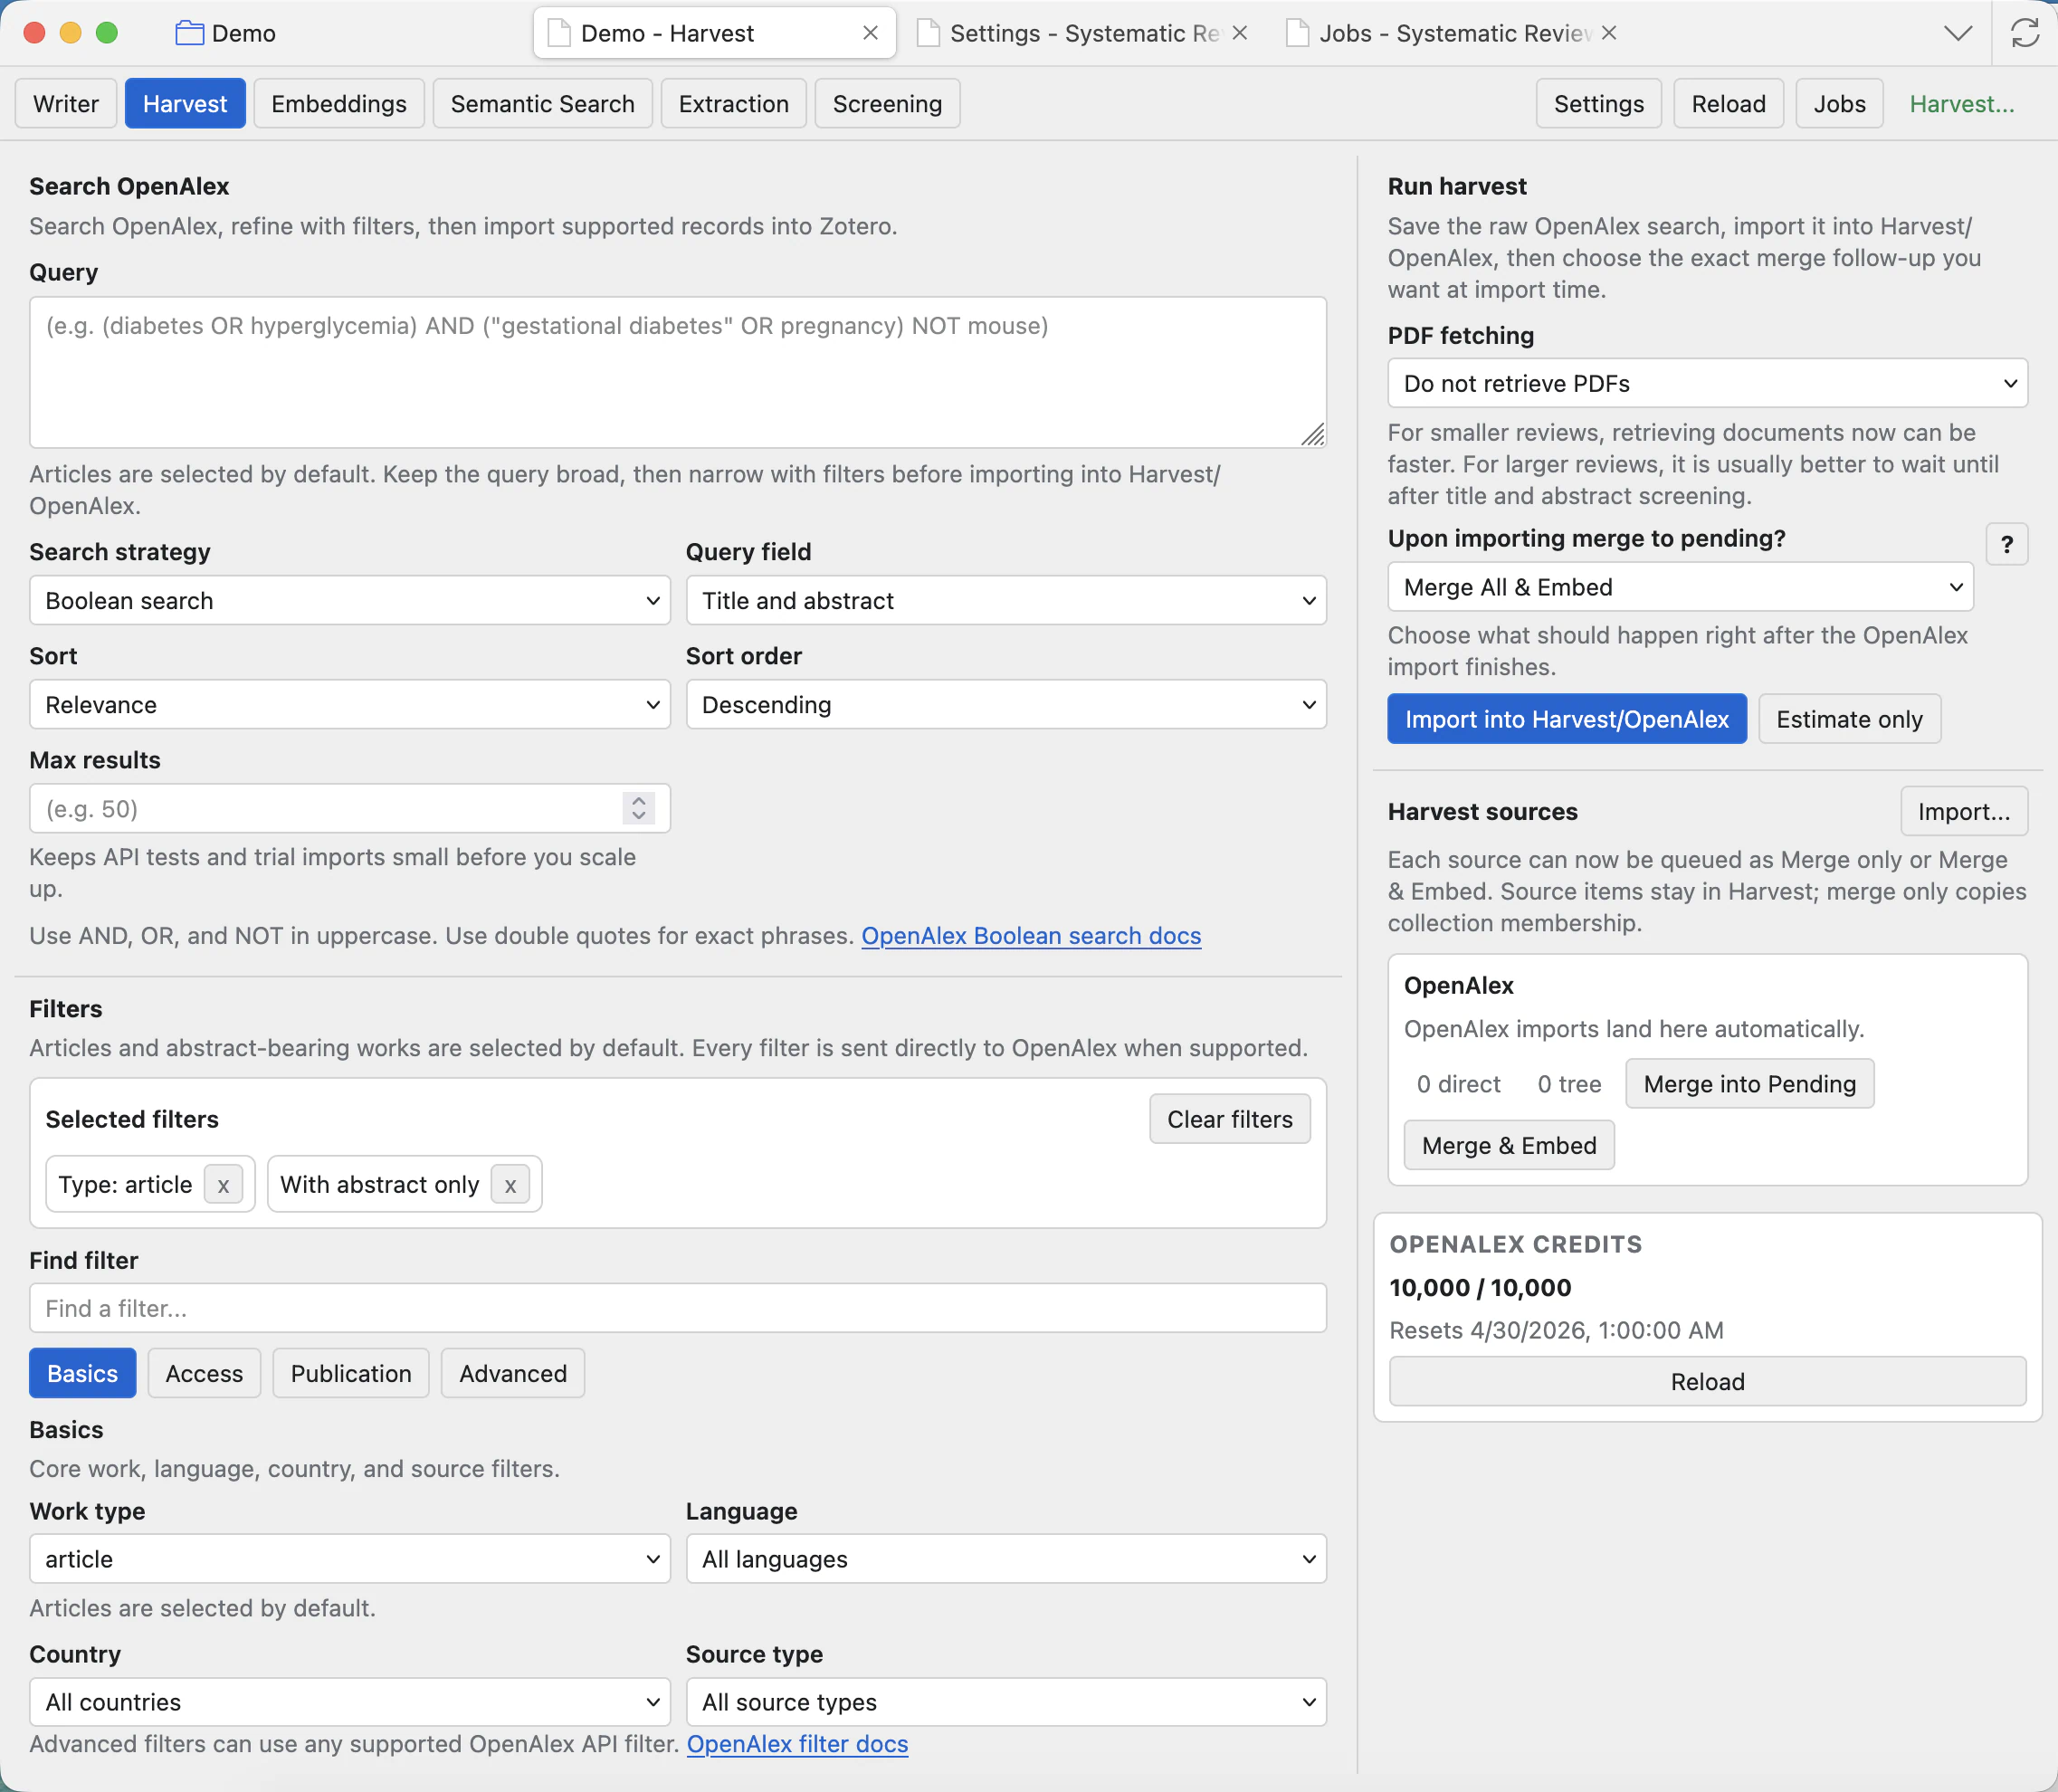Click Merge into Pending button

pos(1749,1084)
